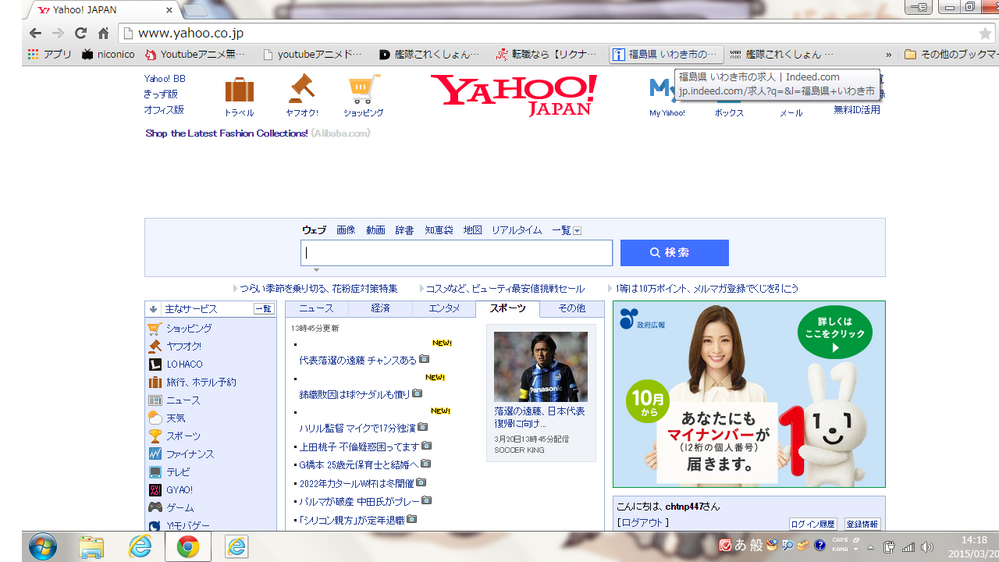Viewport: 999px width, 562px height.
Task: Open a new tab next to Yahoo! JAPAN
Action: [196, 10]
